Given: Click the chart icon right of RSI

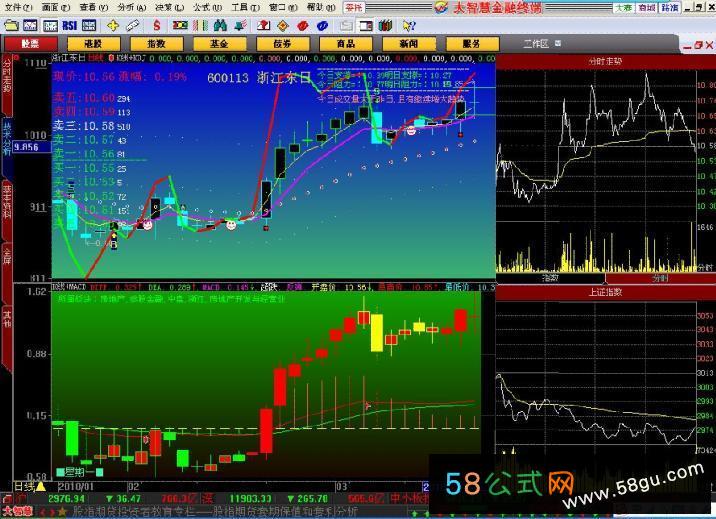Looking at the screenshot, I should click(x=89, y=26).
